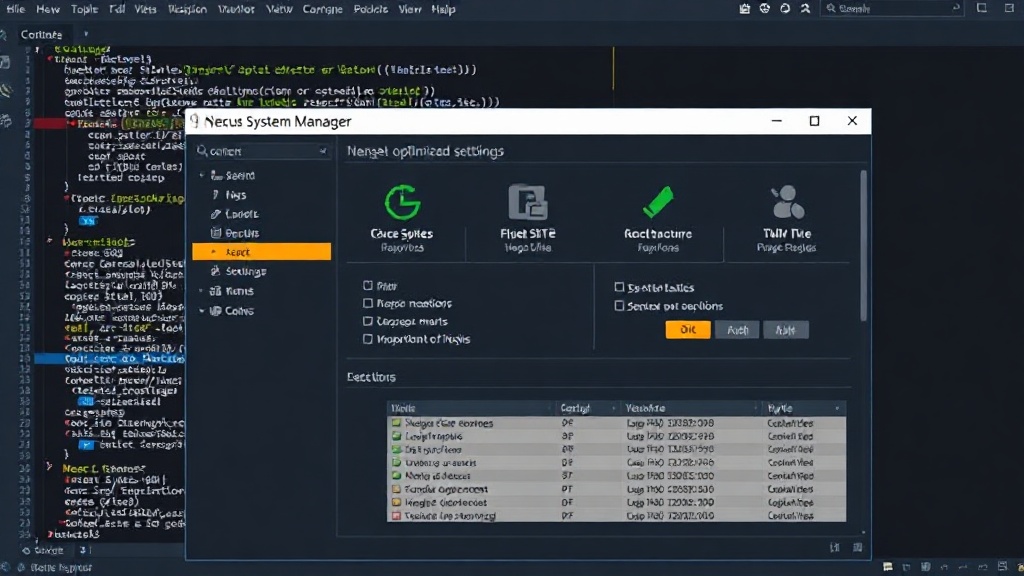Click the first column header of the table
Screen dimensions: 1024x576
tap(470, 408)
